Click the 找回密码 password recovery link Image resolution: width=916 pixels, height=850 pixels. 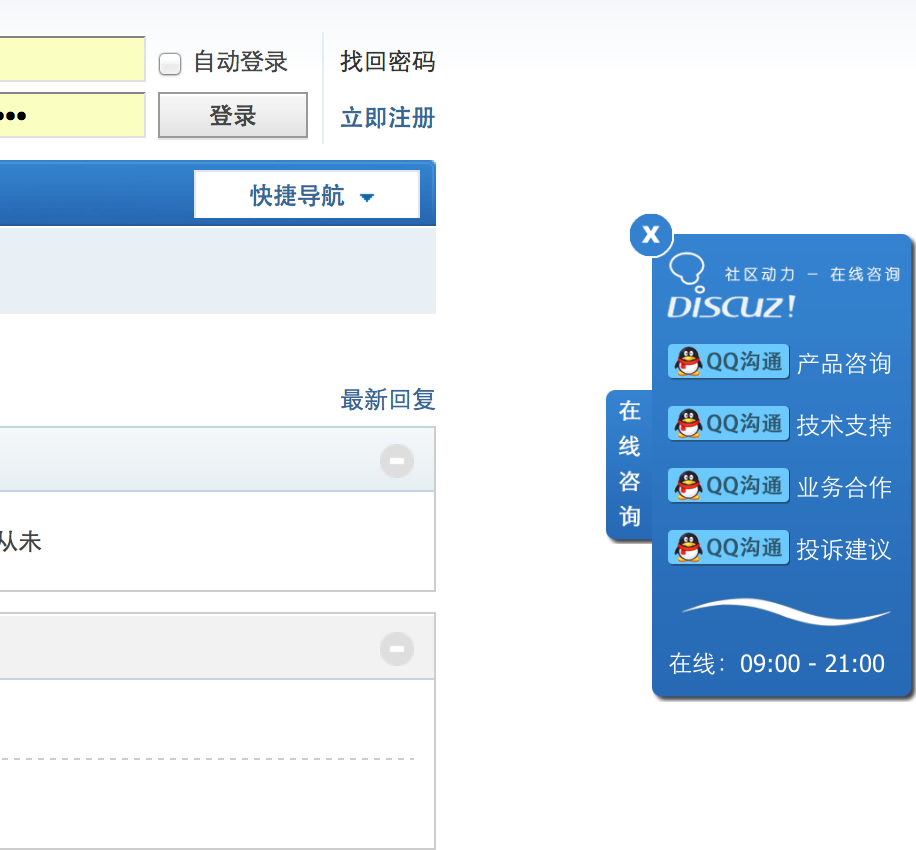point(387,62)
